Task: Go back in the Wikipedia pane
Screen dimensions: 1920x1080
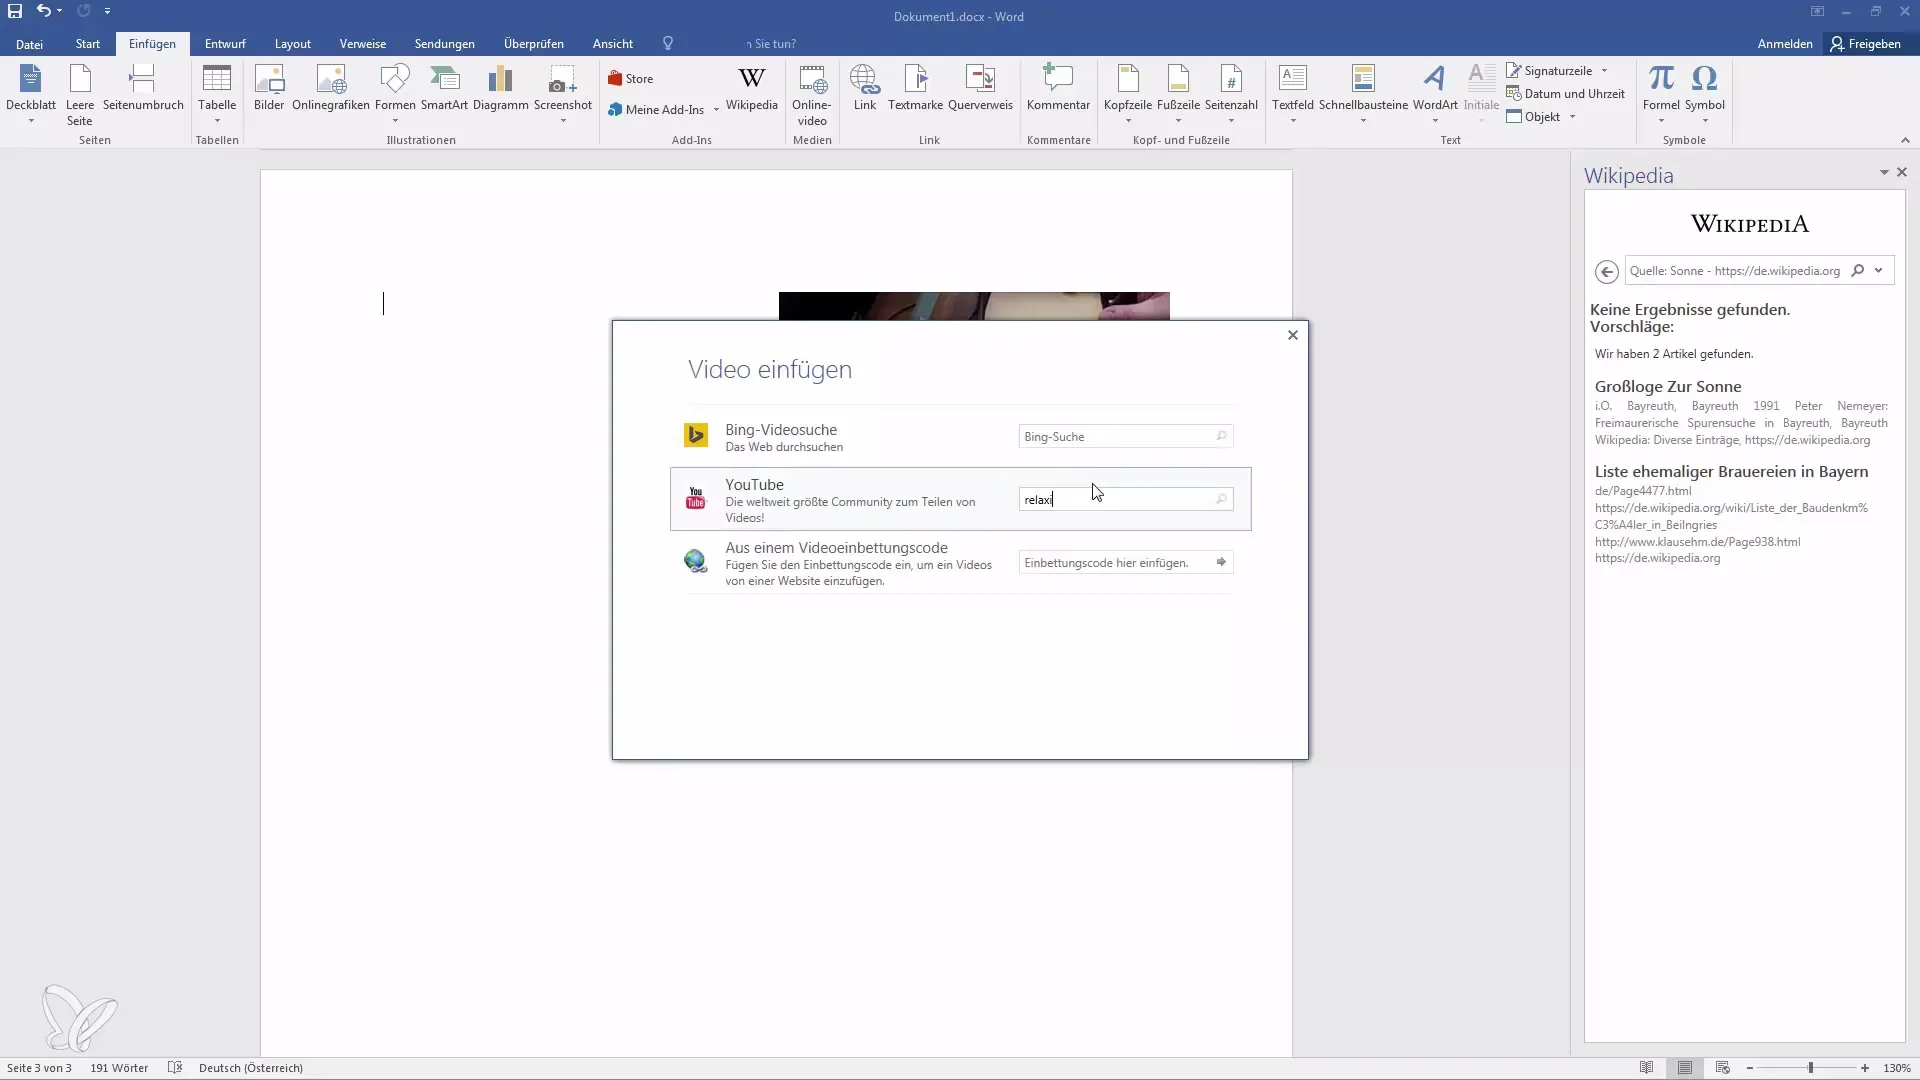Action: pos(1606,271)
